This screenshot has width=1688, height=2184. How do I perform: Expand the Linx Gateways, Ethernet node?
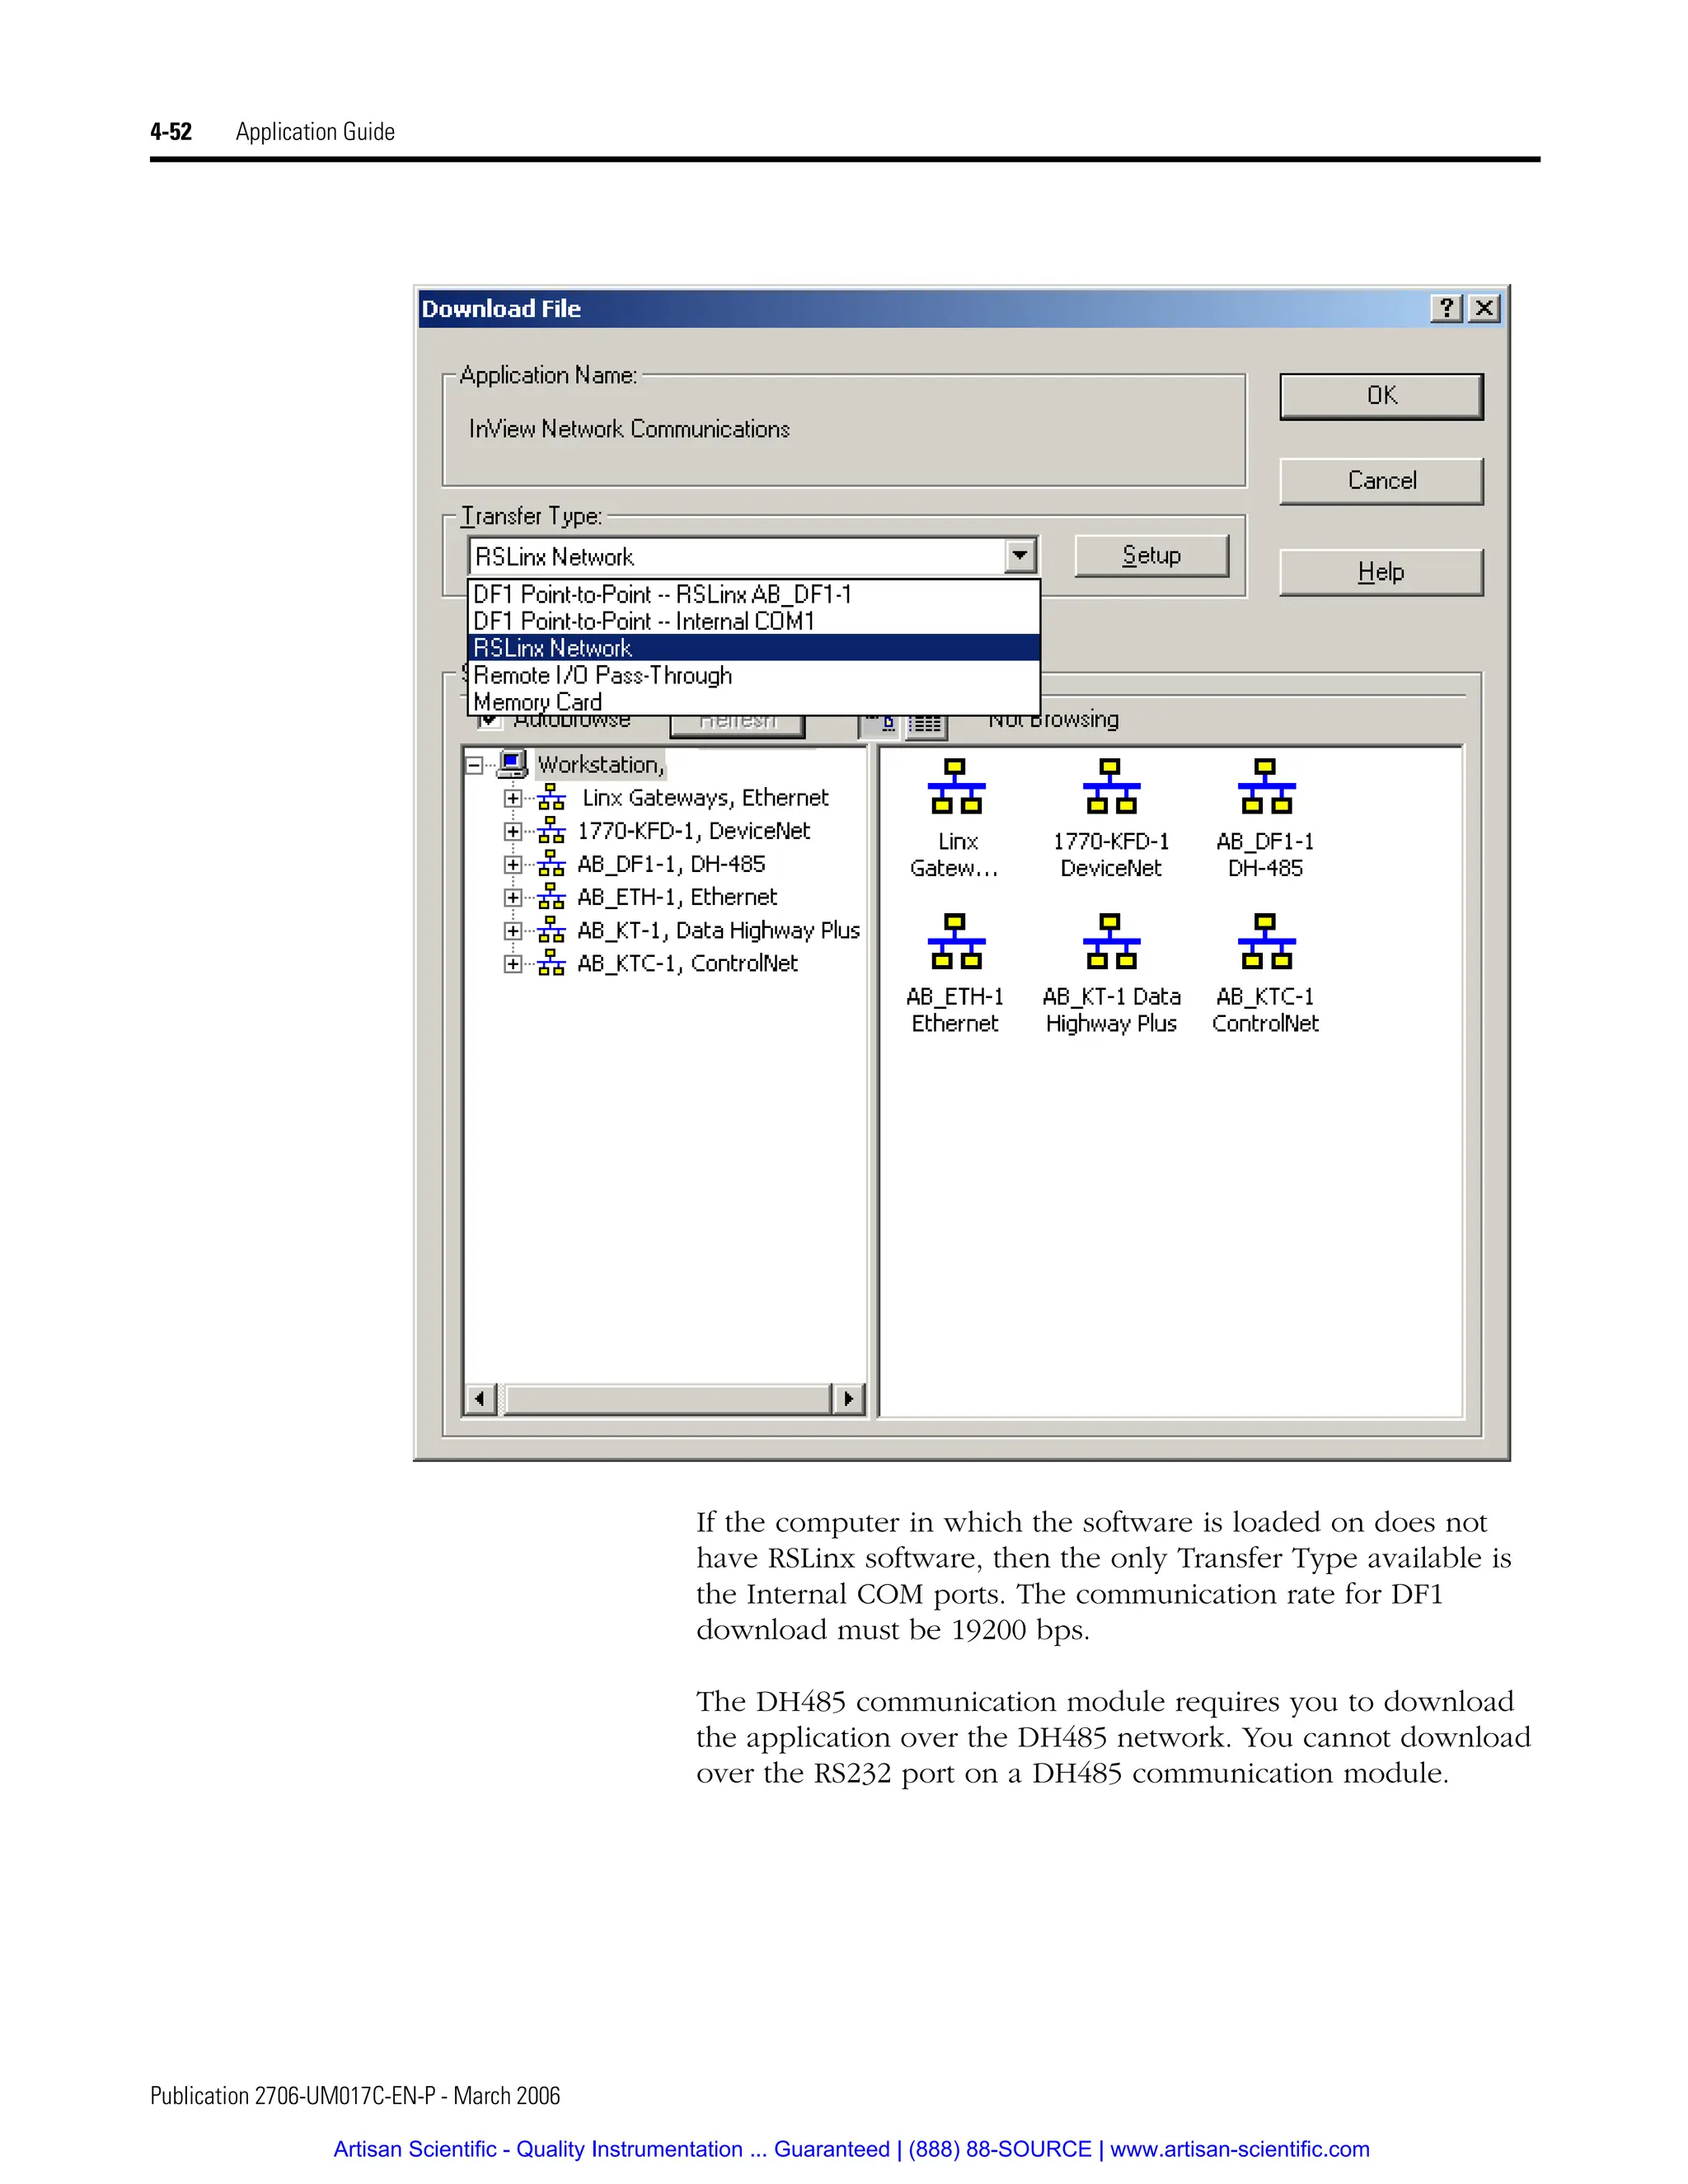(512, 798)
